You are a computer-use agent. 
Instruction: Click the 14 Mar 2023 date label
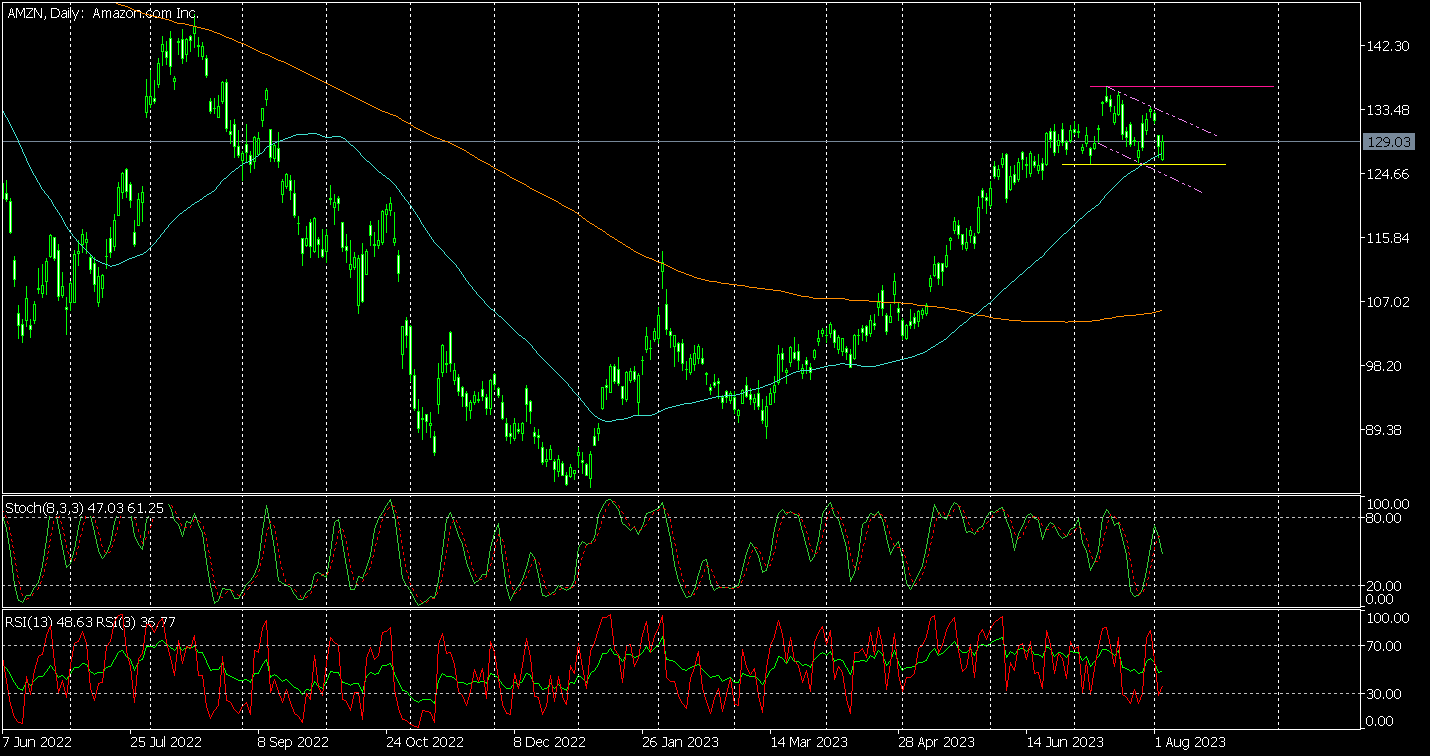809,743
